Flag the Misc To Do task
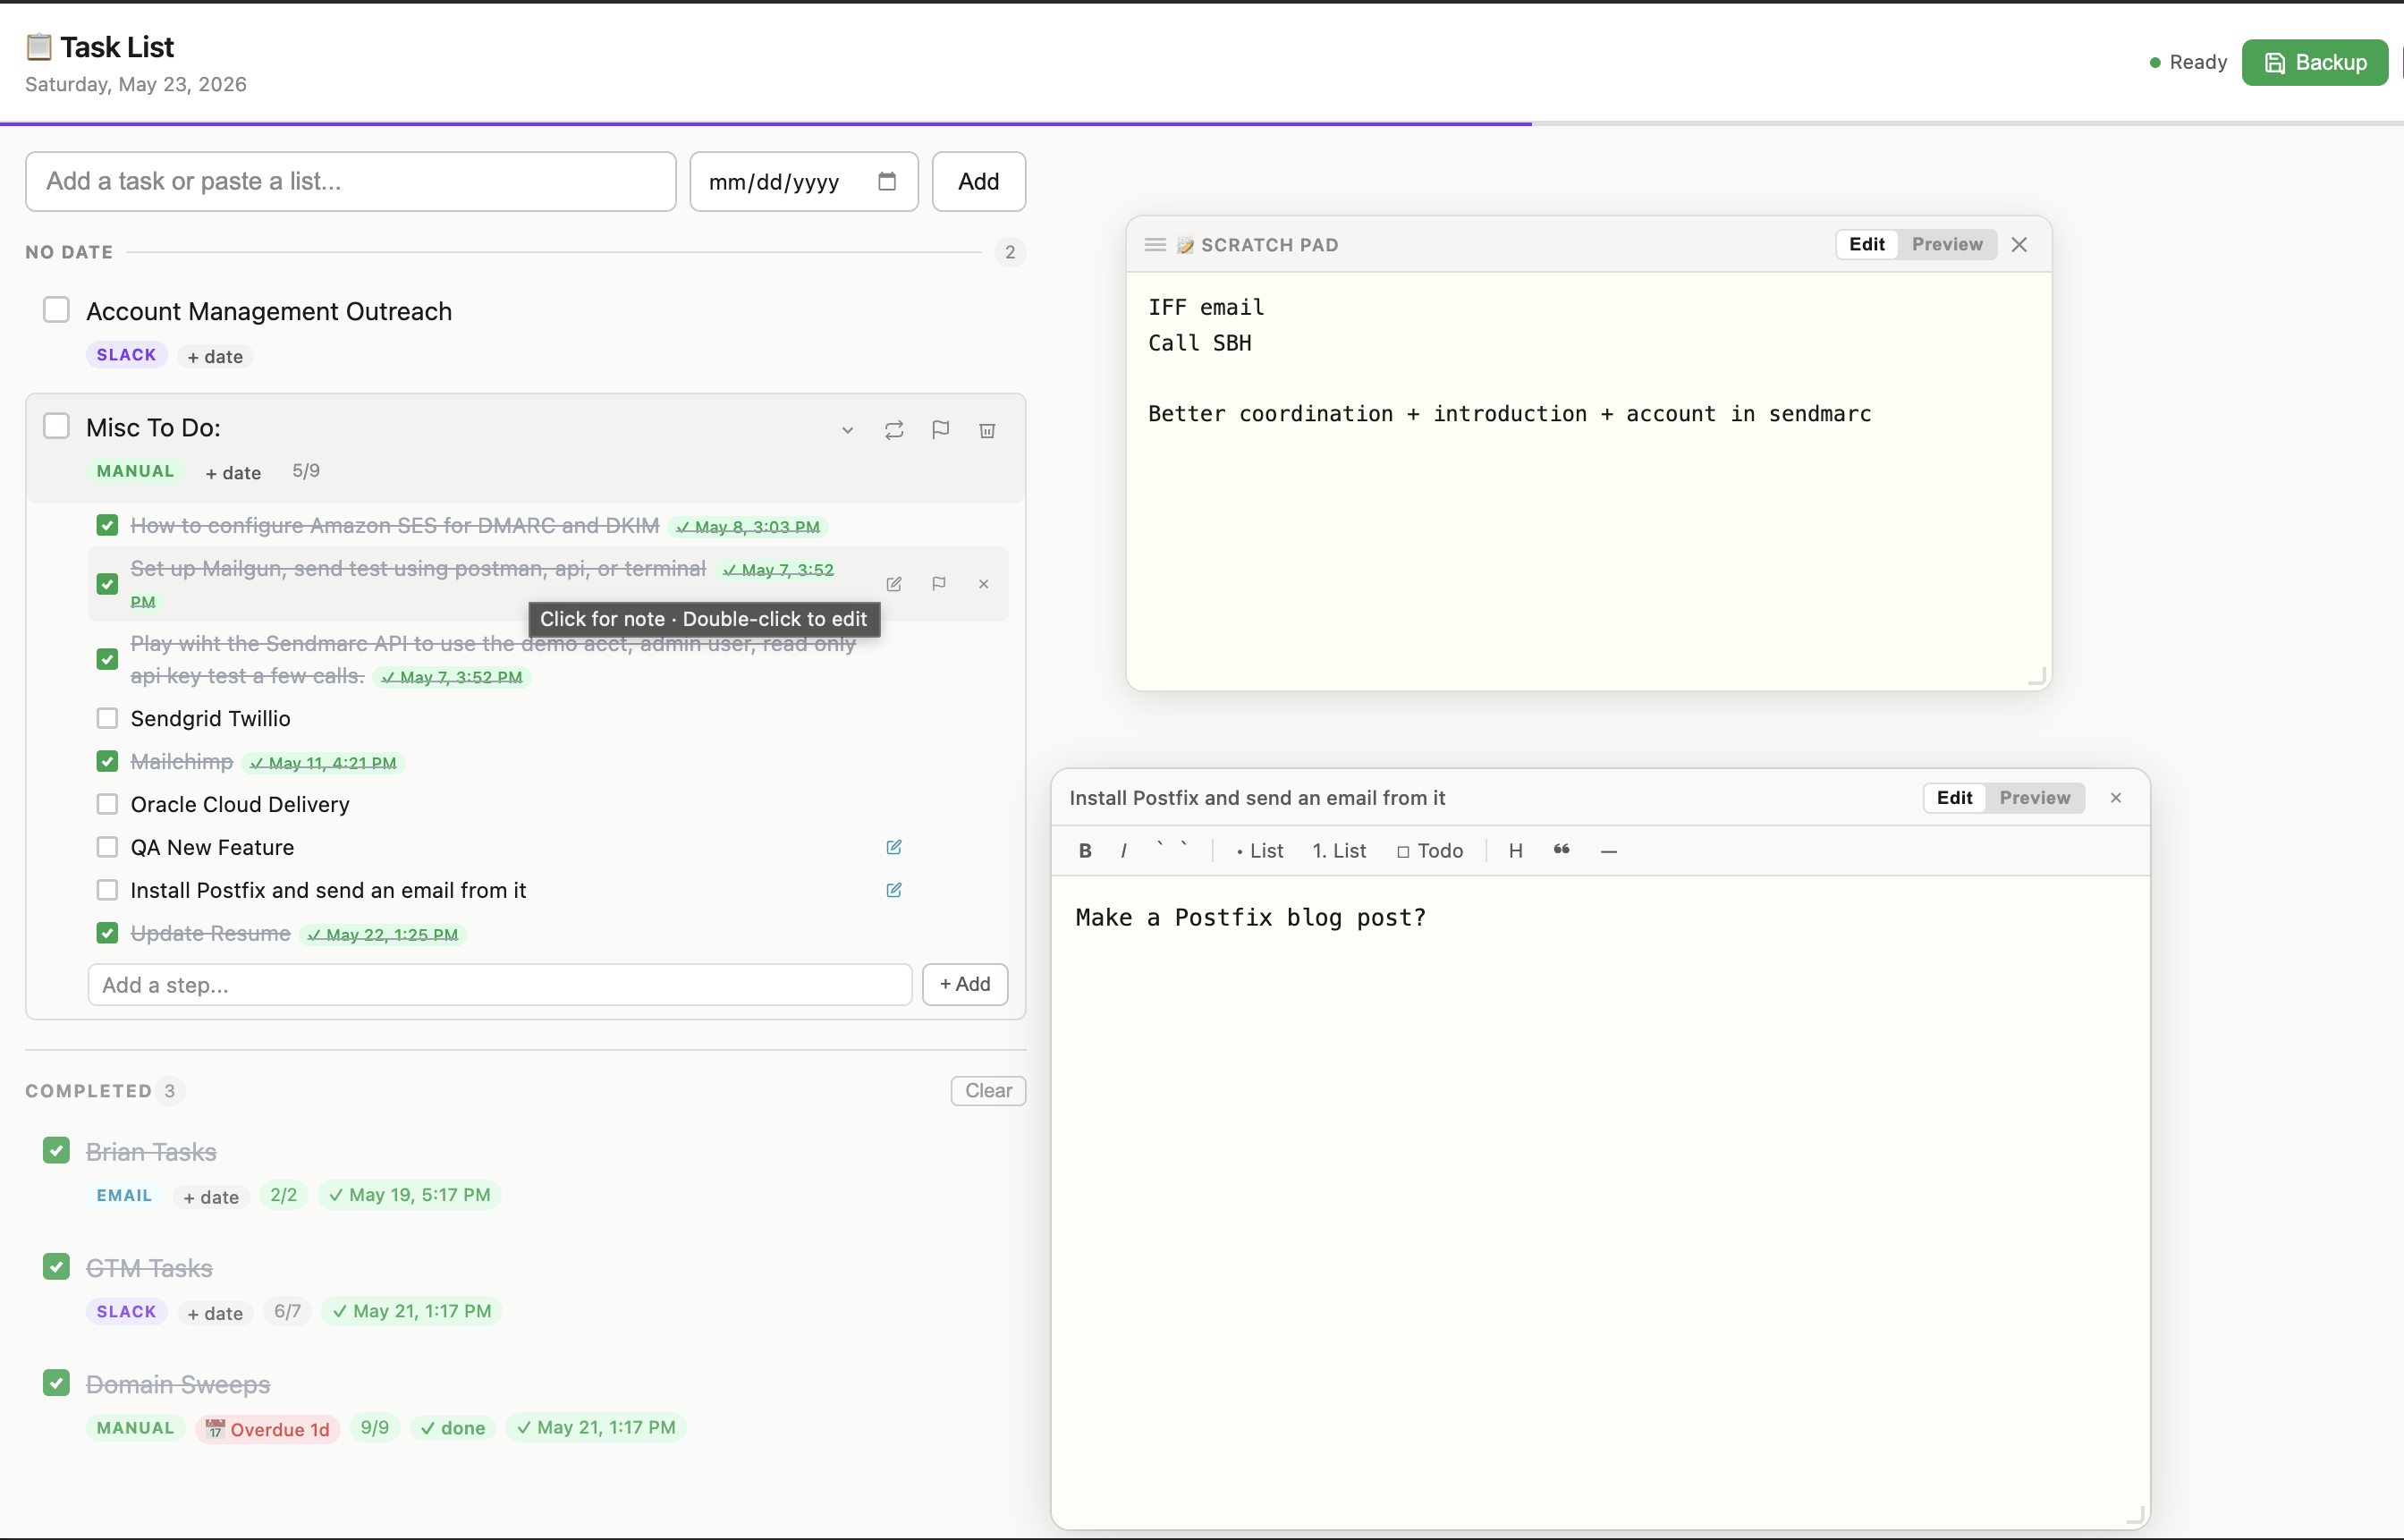The image size is (2404, 1540). pyautogui.click(x=940, y=430)
